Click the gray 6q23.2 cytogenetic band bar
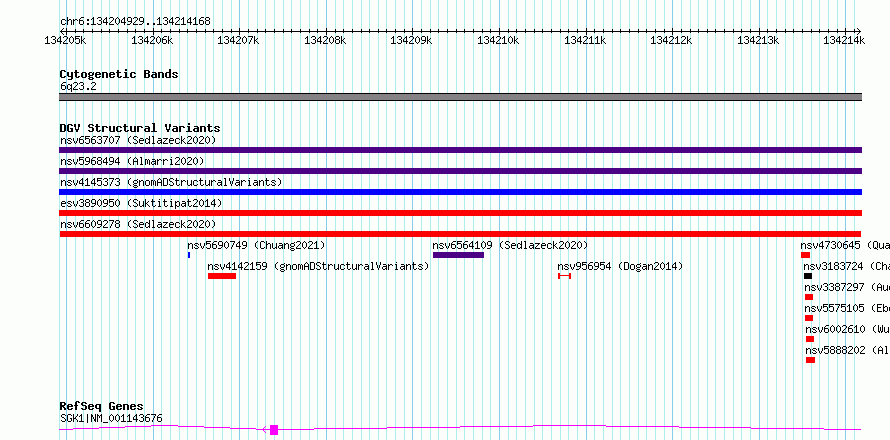 click(x=460, y=97)
